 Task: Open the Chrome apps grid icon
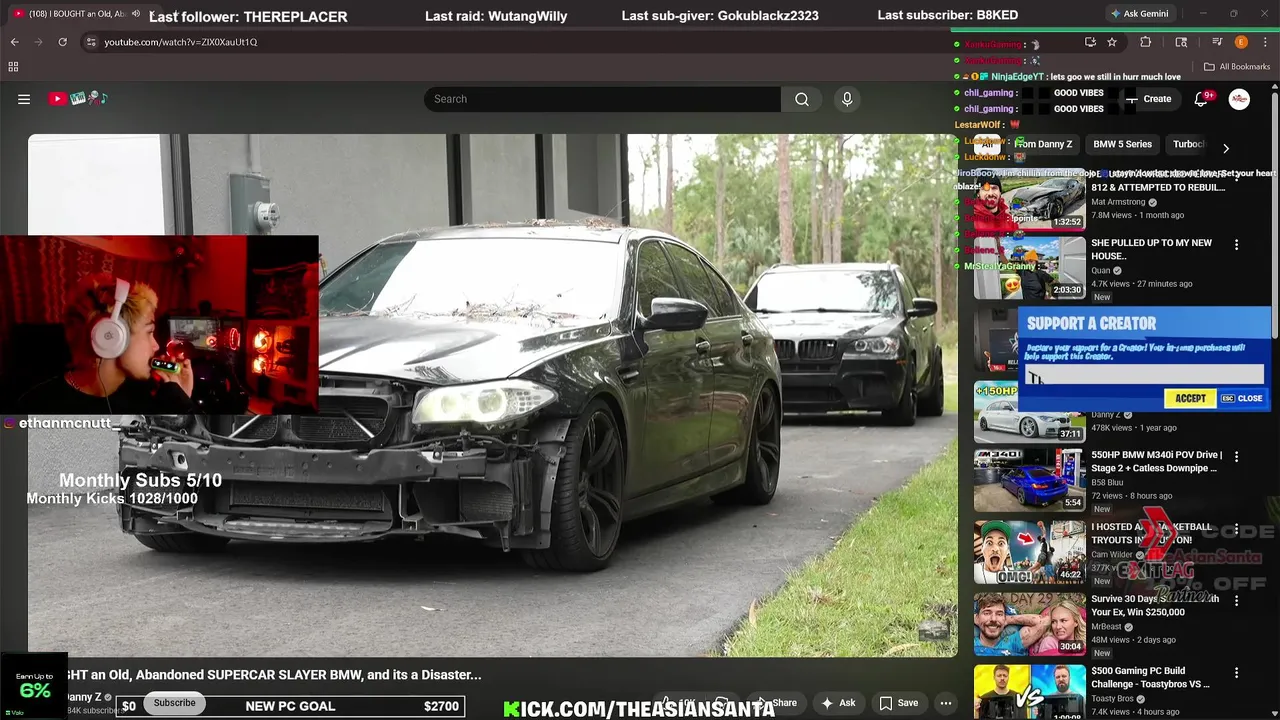13,67
